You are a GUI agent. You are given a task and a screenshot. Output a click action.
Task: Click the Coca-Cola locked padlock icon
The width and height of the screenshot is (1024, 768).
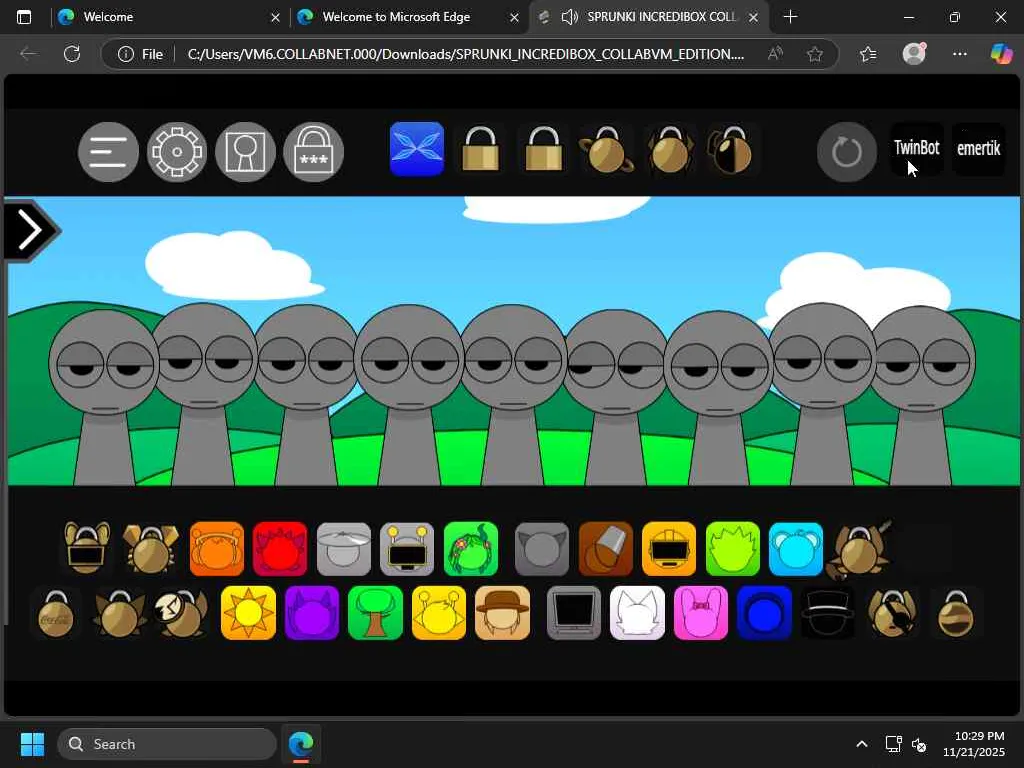tap(56, 613)
